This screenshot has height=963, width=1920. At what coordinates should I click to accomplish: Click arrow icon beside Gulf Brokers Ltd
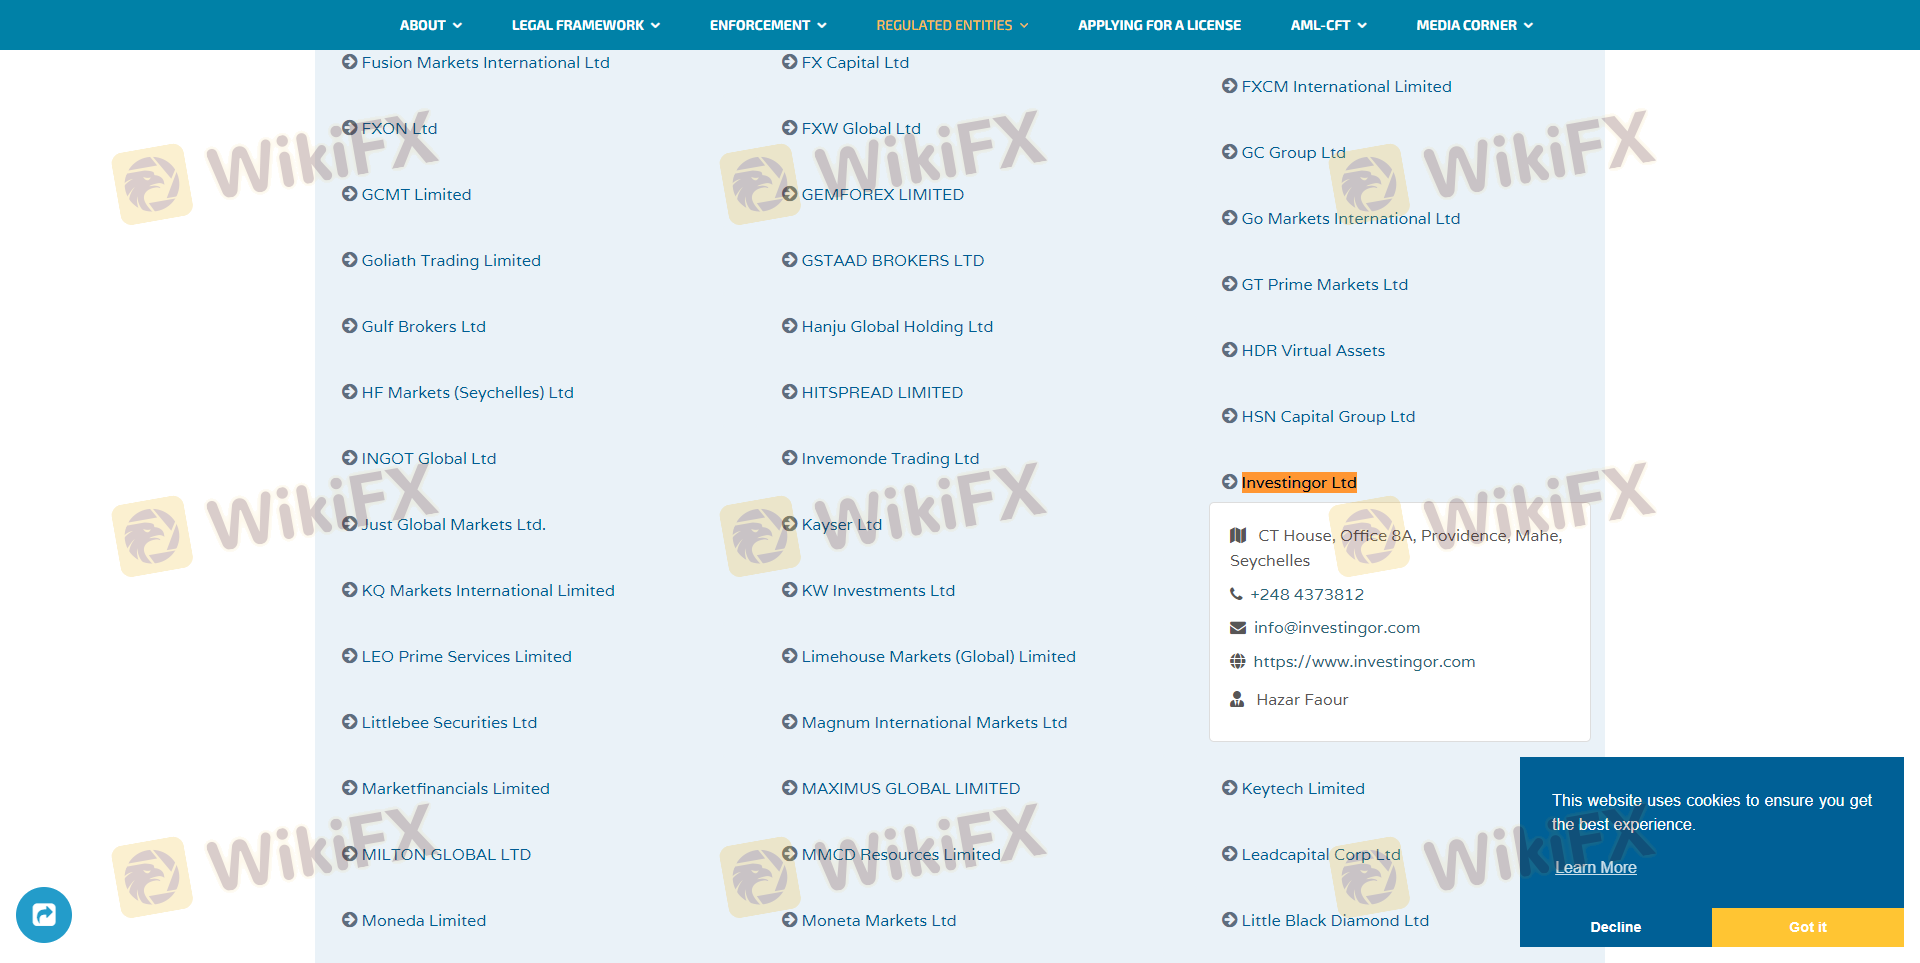click(x=350, y=326)
